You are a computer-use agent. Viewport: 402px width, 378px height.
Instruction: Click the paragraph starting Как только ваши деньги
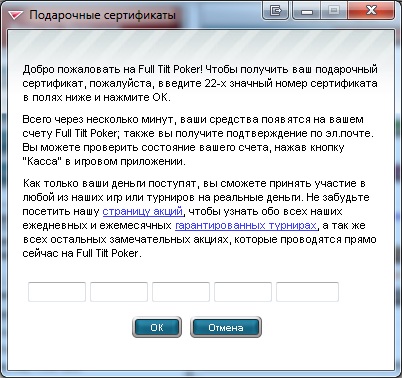(x=199, y=218)
